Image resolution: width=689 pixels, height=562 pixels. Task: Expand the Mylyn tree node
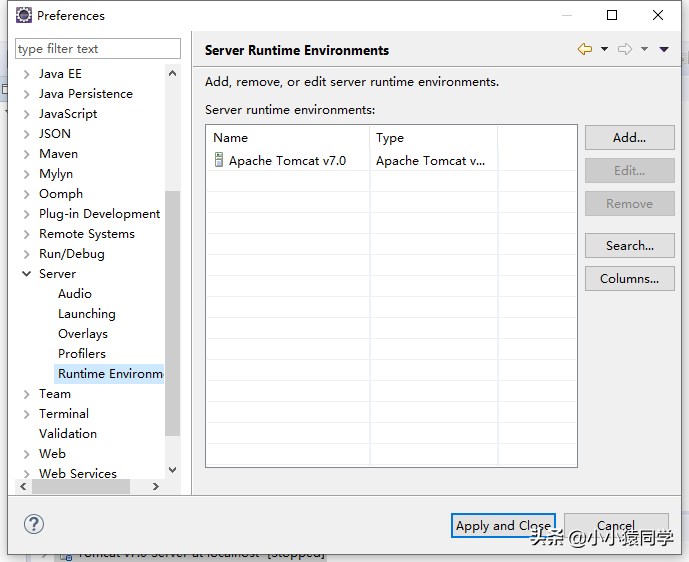[x=27, y=174]
